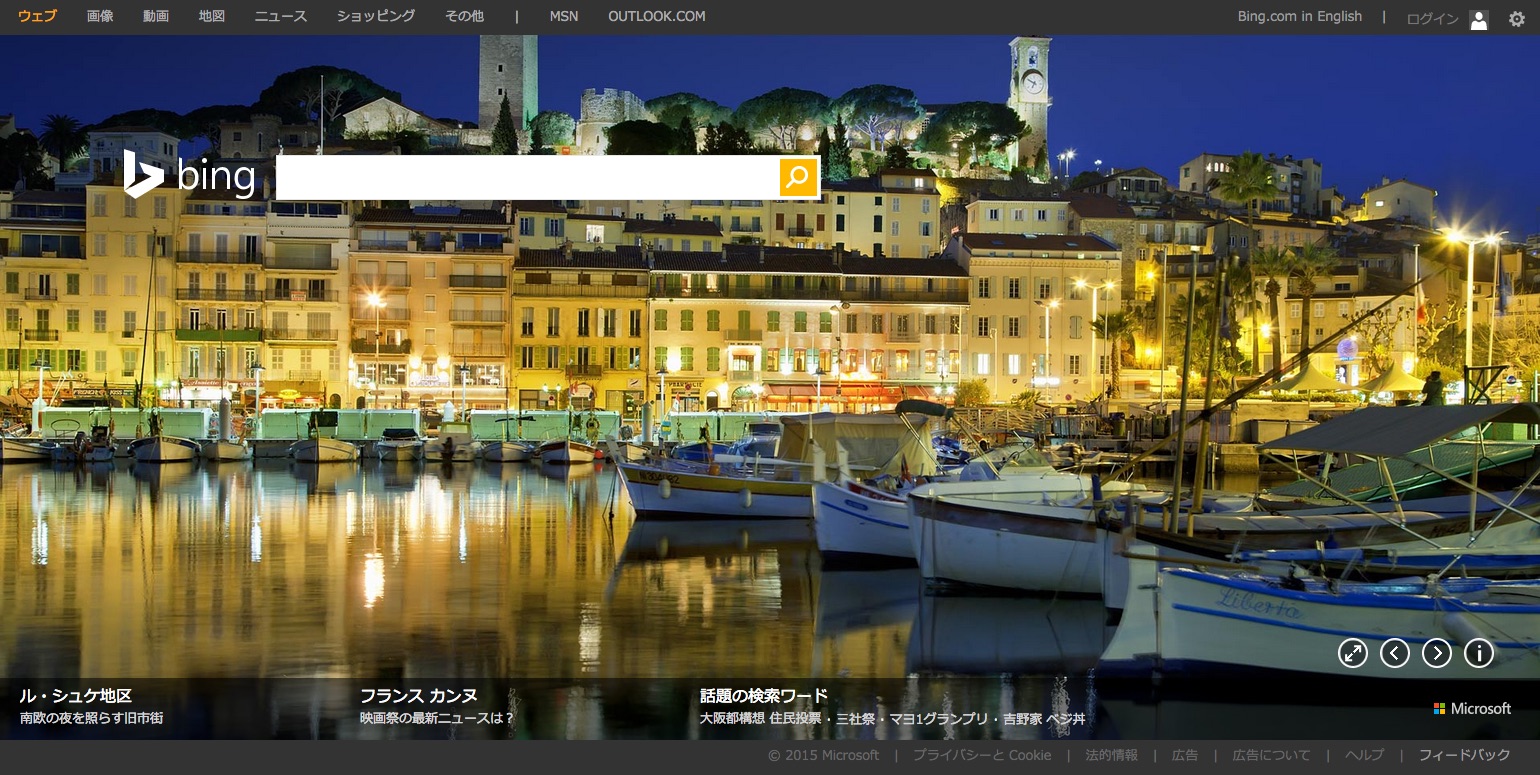1540x775 pixels.
Task: Switch to Bing.com in English
Action: [1299, 17]
